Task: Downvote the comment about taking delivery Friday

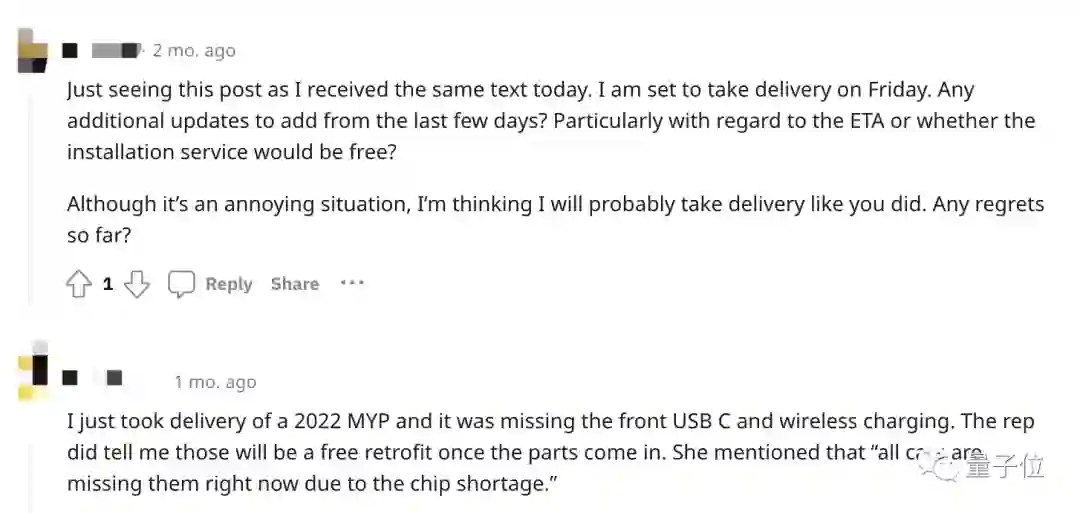Action: coord(136,285)
